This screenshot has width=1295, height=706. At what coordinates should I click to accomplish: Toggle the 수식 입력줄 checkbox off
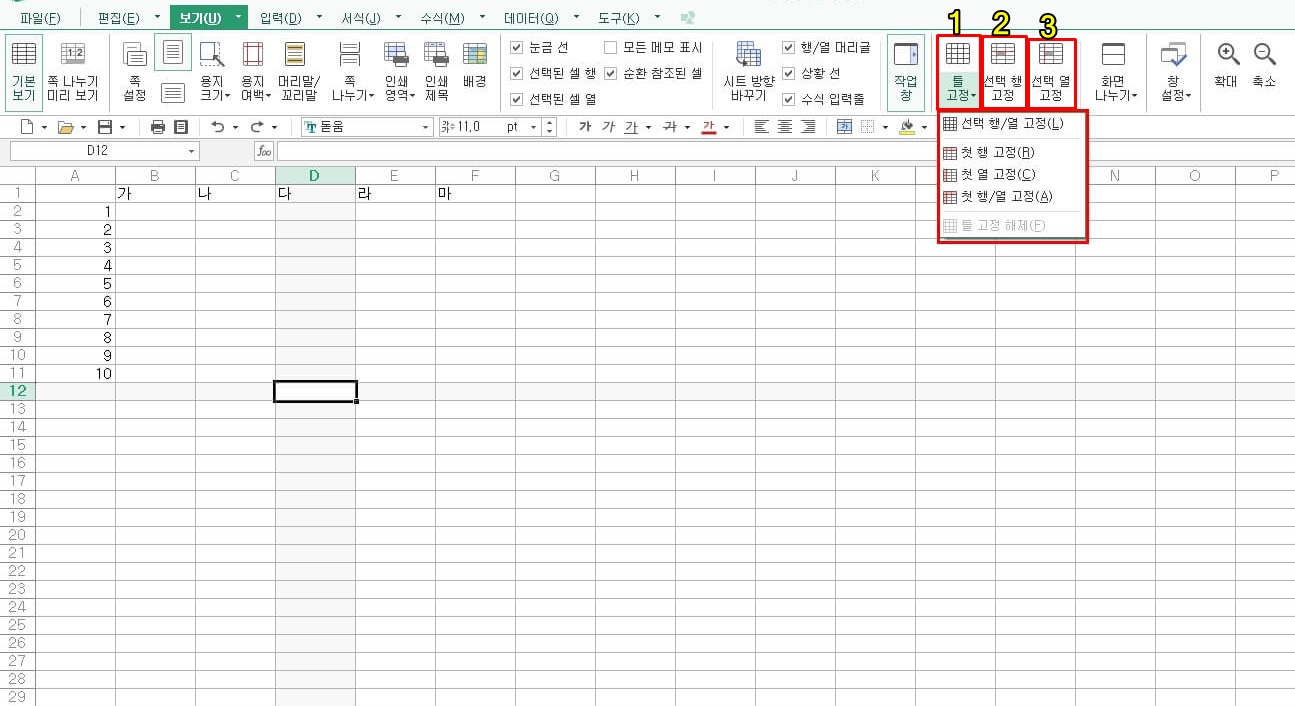tap(788, 99)
